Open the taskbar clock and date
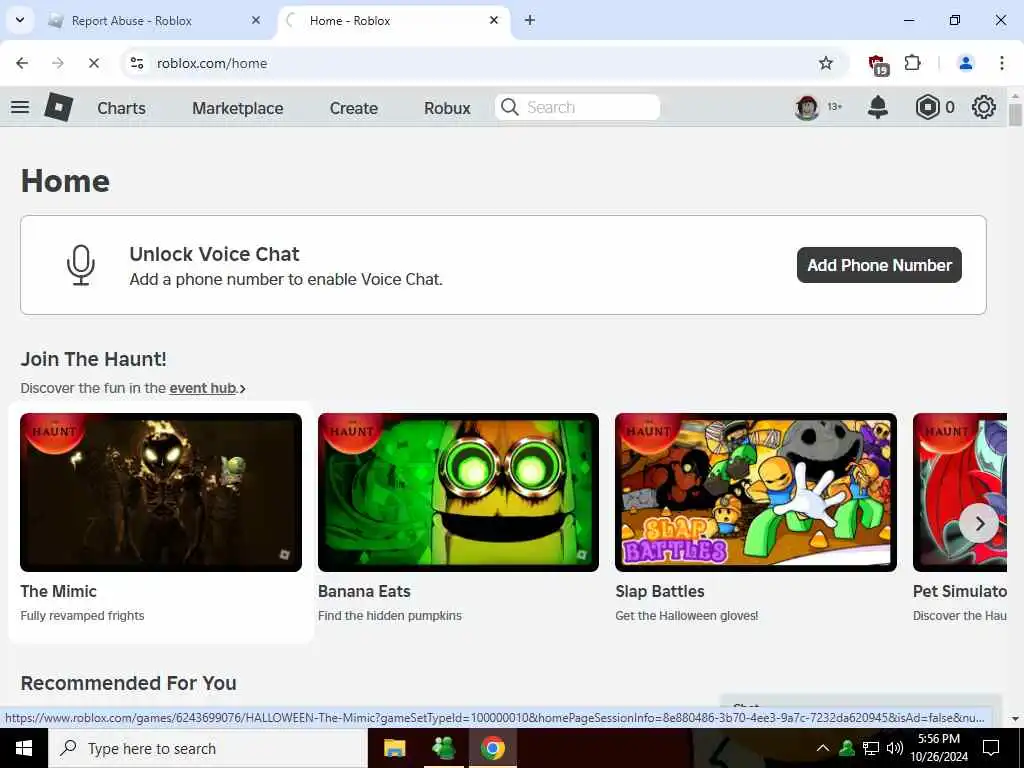 tap(939, 748)
